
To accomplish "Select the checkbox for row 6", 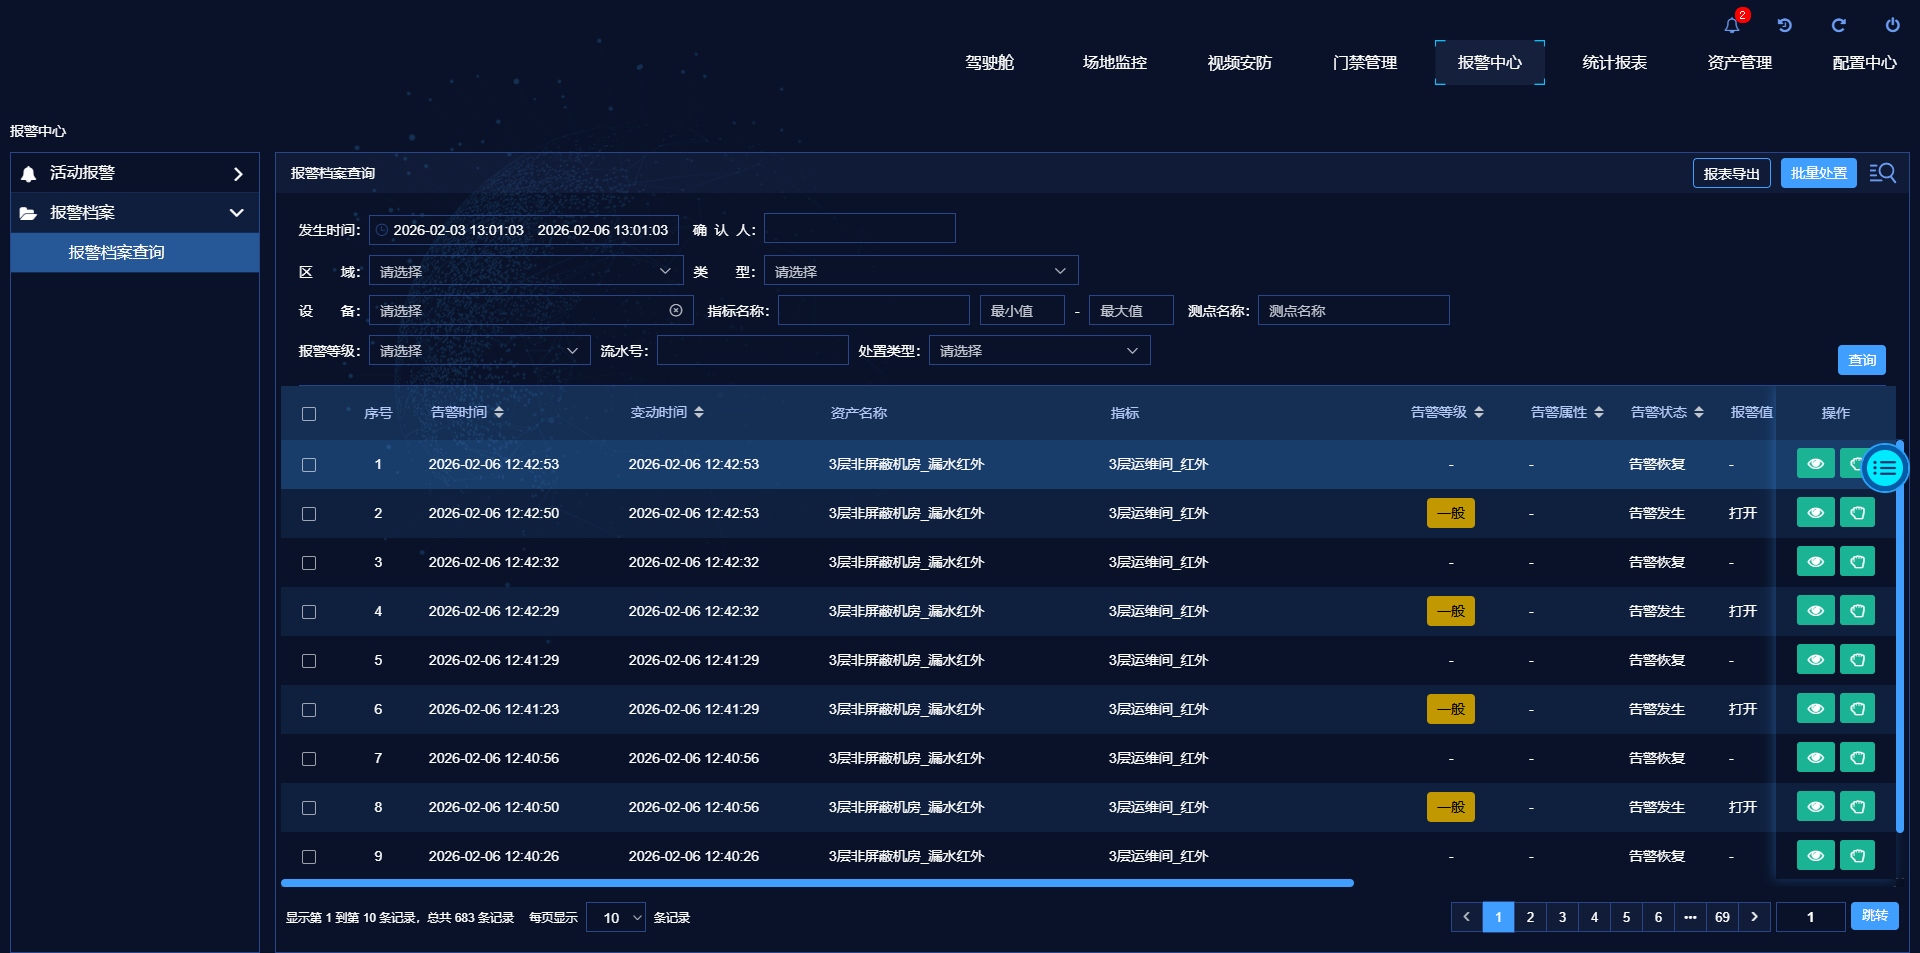I will point(309,710).
